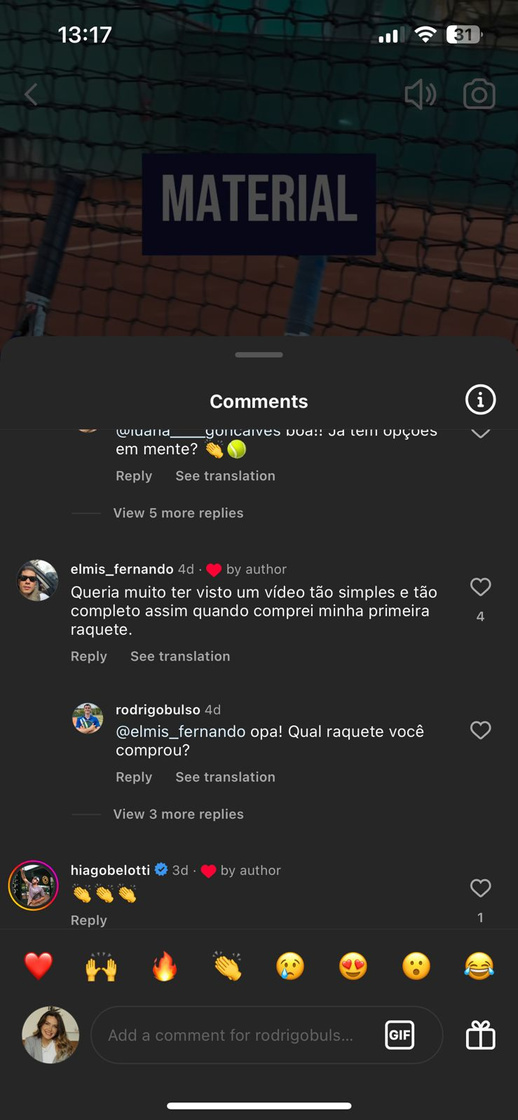Like rodrigobulso's reply with the heart
Screen dimensions: 518x1120
[480, 730]
